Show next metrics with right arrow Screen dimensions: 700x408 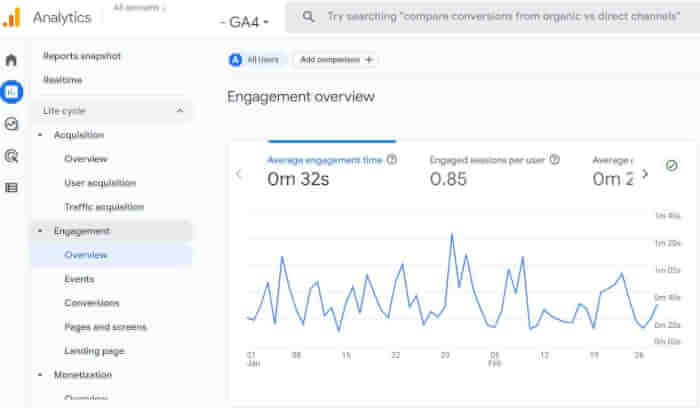coord(645,173)
